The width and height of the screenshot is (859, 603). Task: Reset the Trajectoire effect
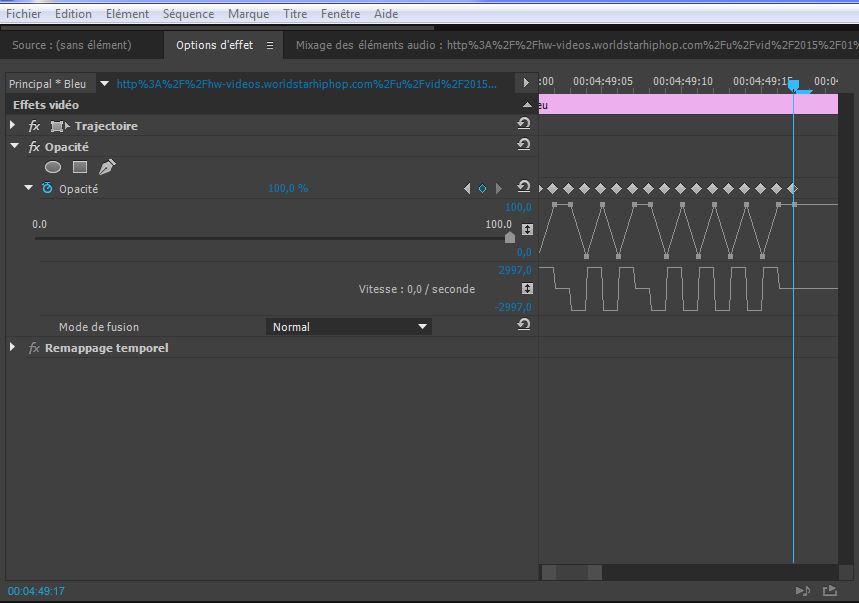point(523,125)
